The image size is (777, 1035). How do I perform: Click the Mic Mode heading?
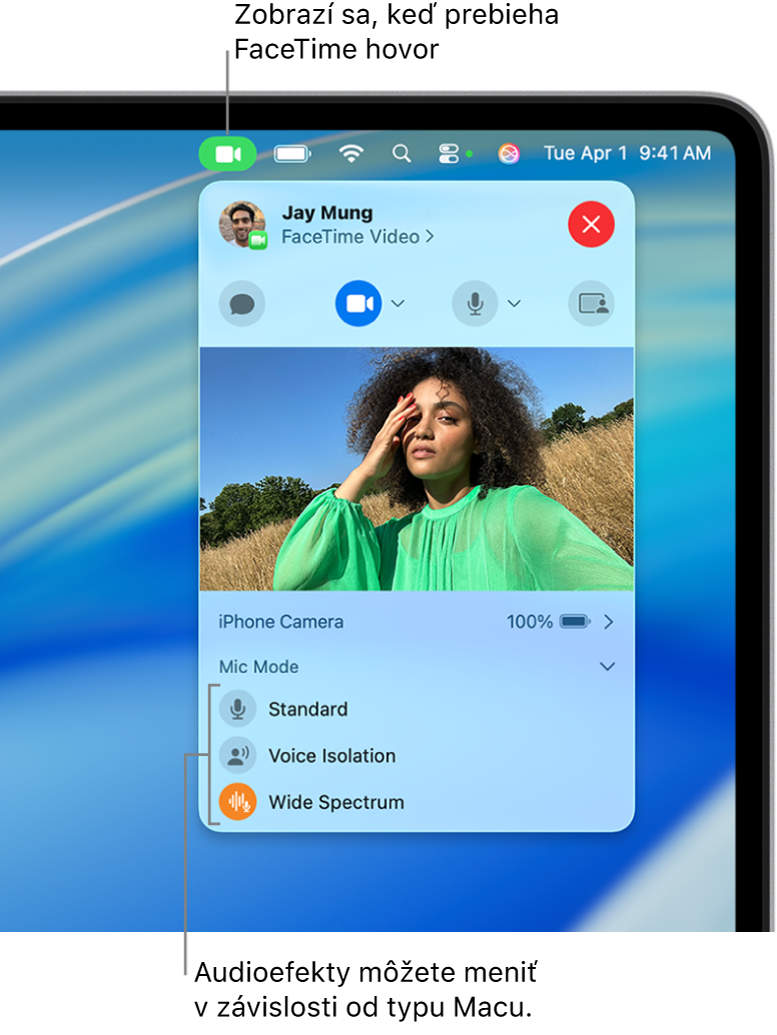tap(259, 667)
